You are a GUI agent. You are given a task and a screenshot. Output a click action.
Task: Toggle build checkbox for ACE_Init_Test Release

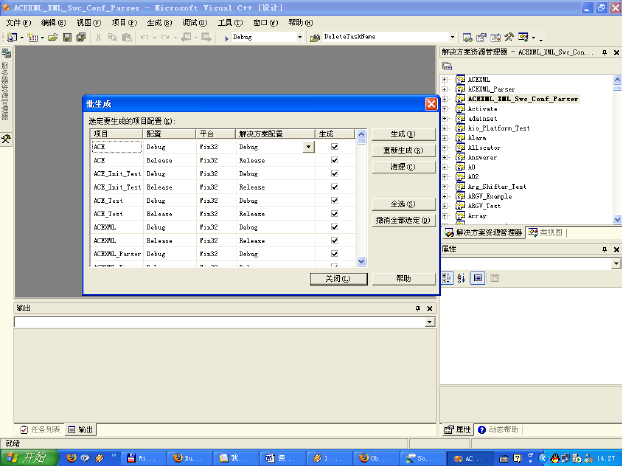pyautogui.click(x=334, y=187)
